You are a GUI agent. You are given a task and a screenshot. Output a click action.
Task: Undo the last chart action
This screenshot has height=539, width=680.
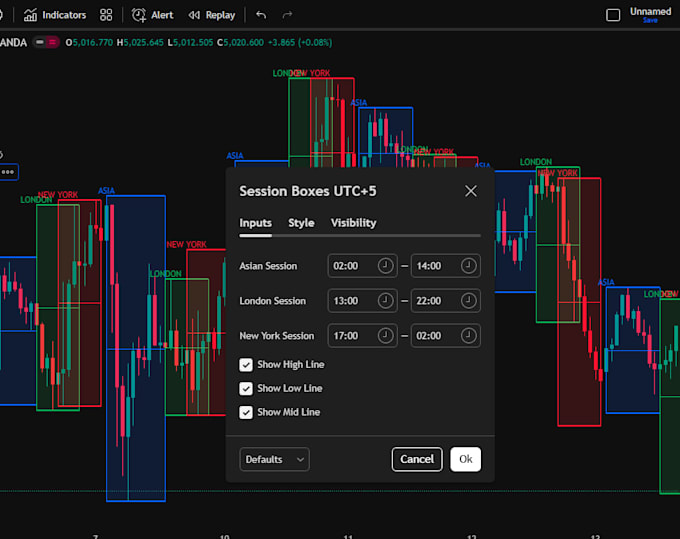(261, 15)
